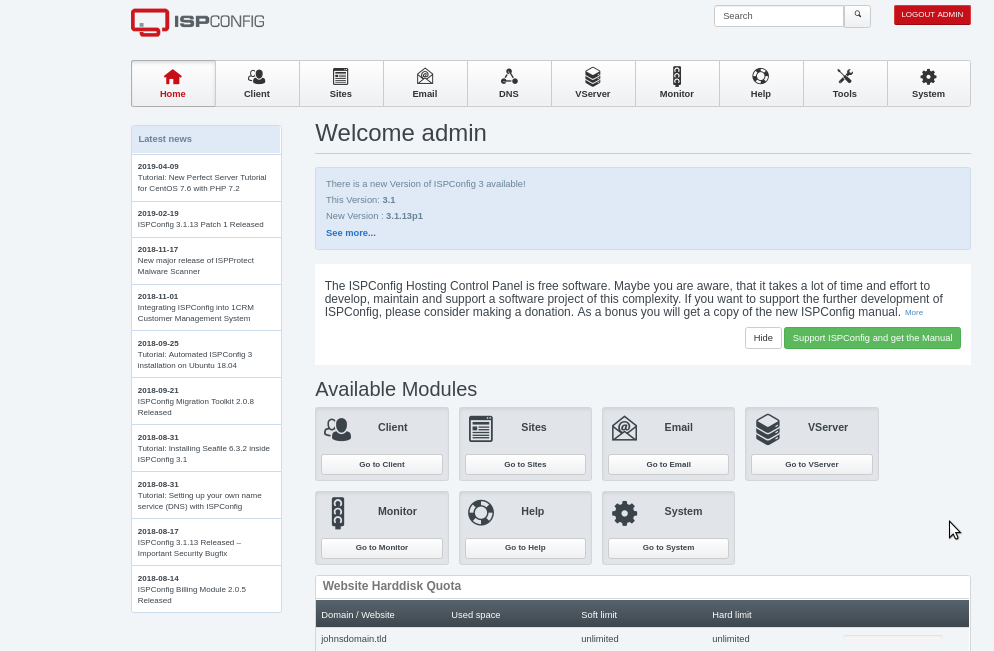Screen dimensions: 994x651
Task: Open news ISPConfig 3.1.13 Patch 1 Released
Action: point(206,219)
